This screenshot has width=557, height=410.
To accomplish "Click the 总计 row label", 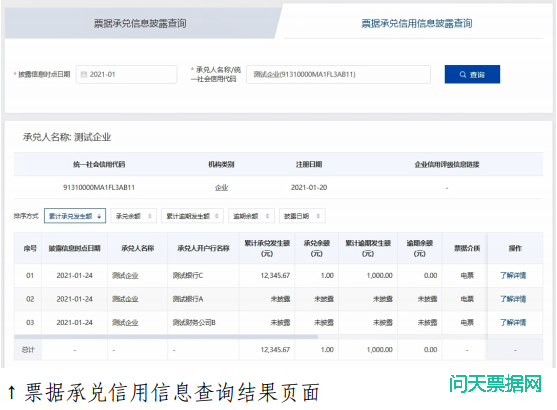I will coord(28,350).
